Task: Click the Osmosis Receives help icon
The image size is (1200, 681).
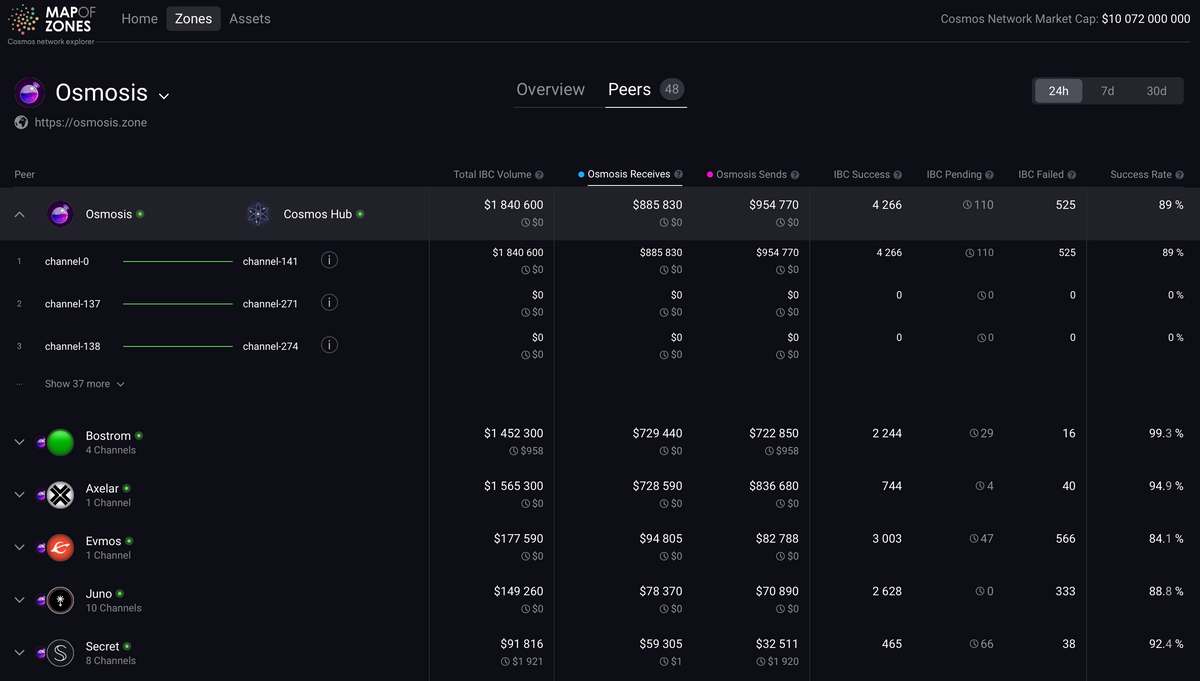Action: tap(678, 175)
